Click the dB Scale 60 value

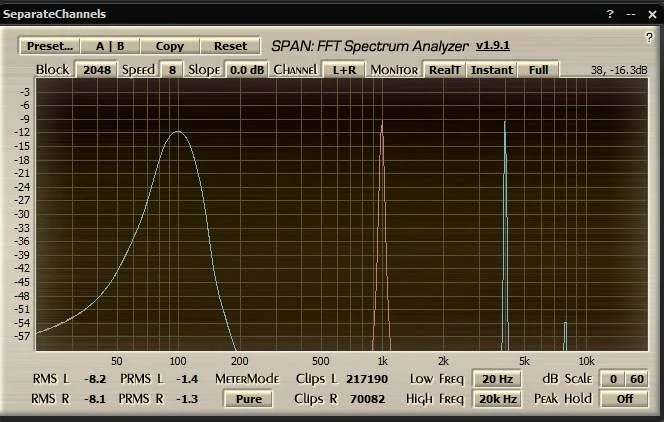pos(636,379)
